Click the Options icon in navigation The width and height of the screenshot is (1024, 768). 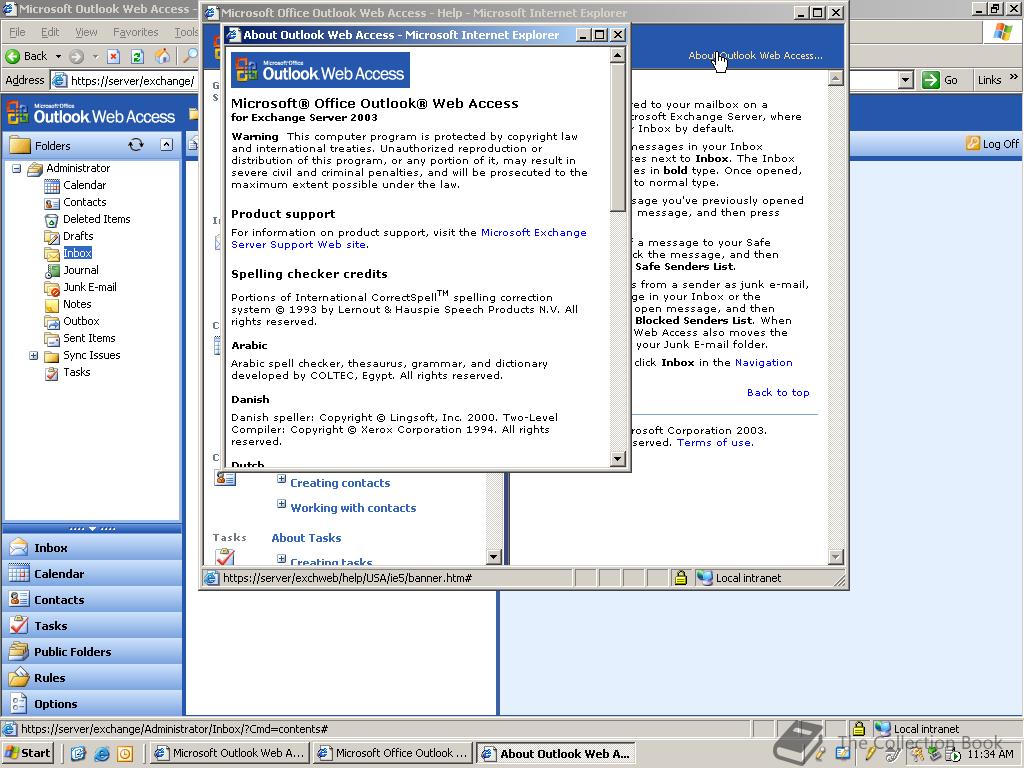[x=19, y=703]
